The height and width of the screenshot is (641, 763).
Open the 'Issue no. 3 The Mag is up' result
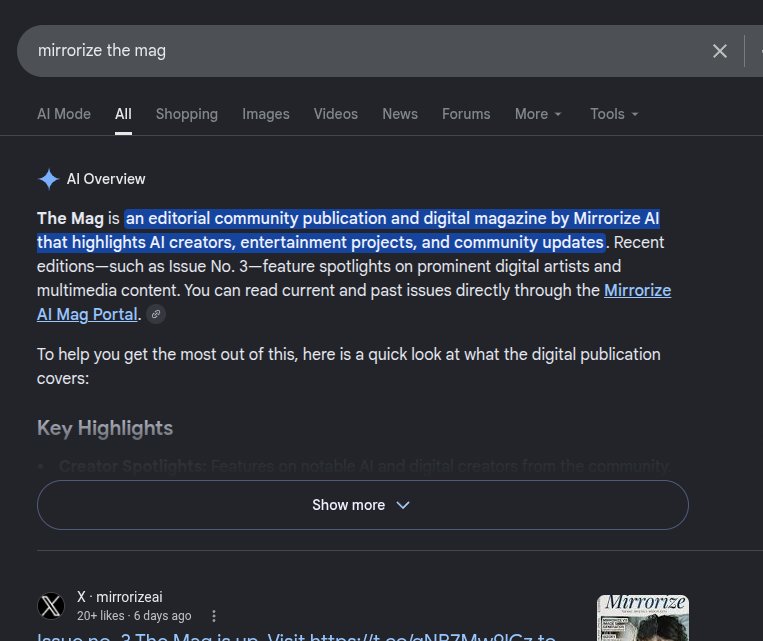click(x=296, y=637)
